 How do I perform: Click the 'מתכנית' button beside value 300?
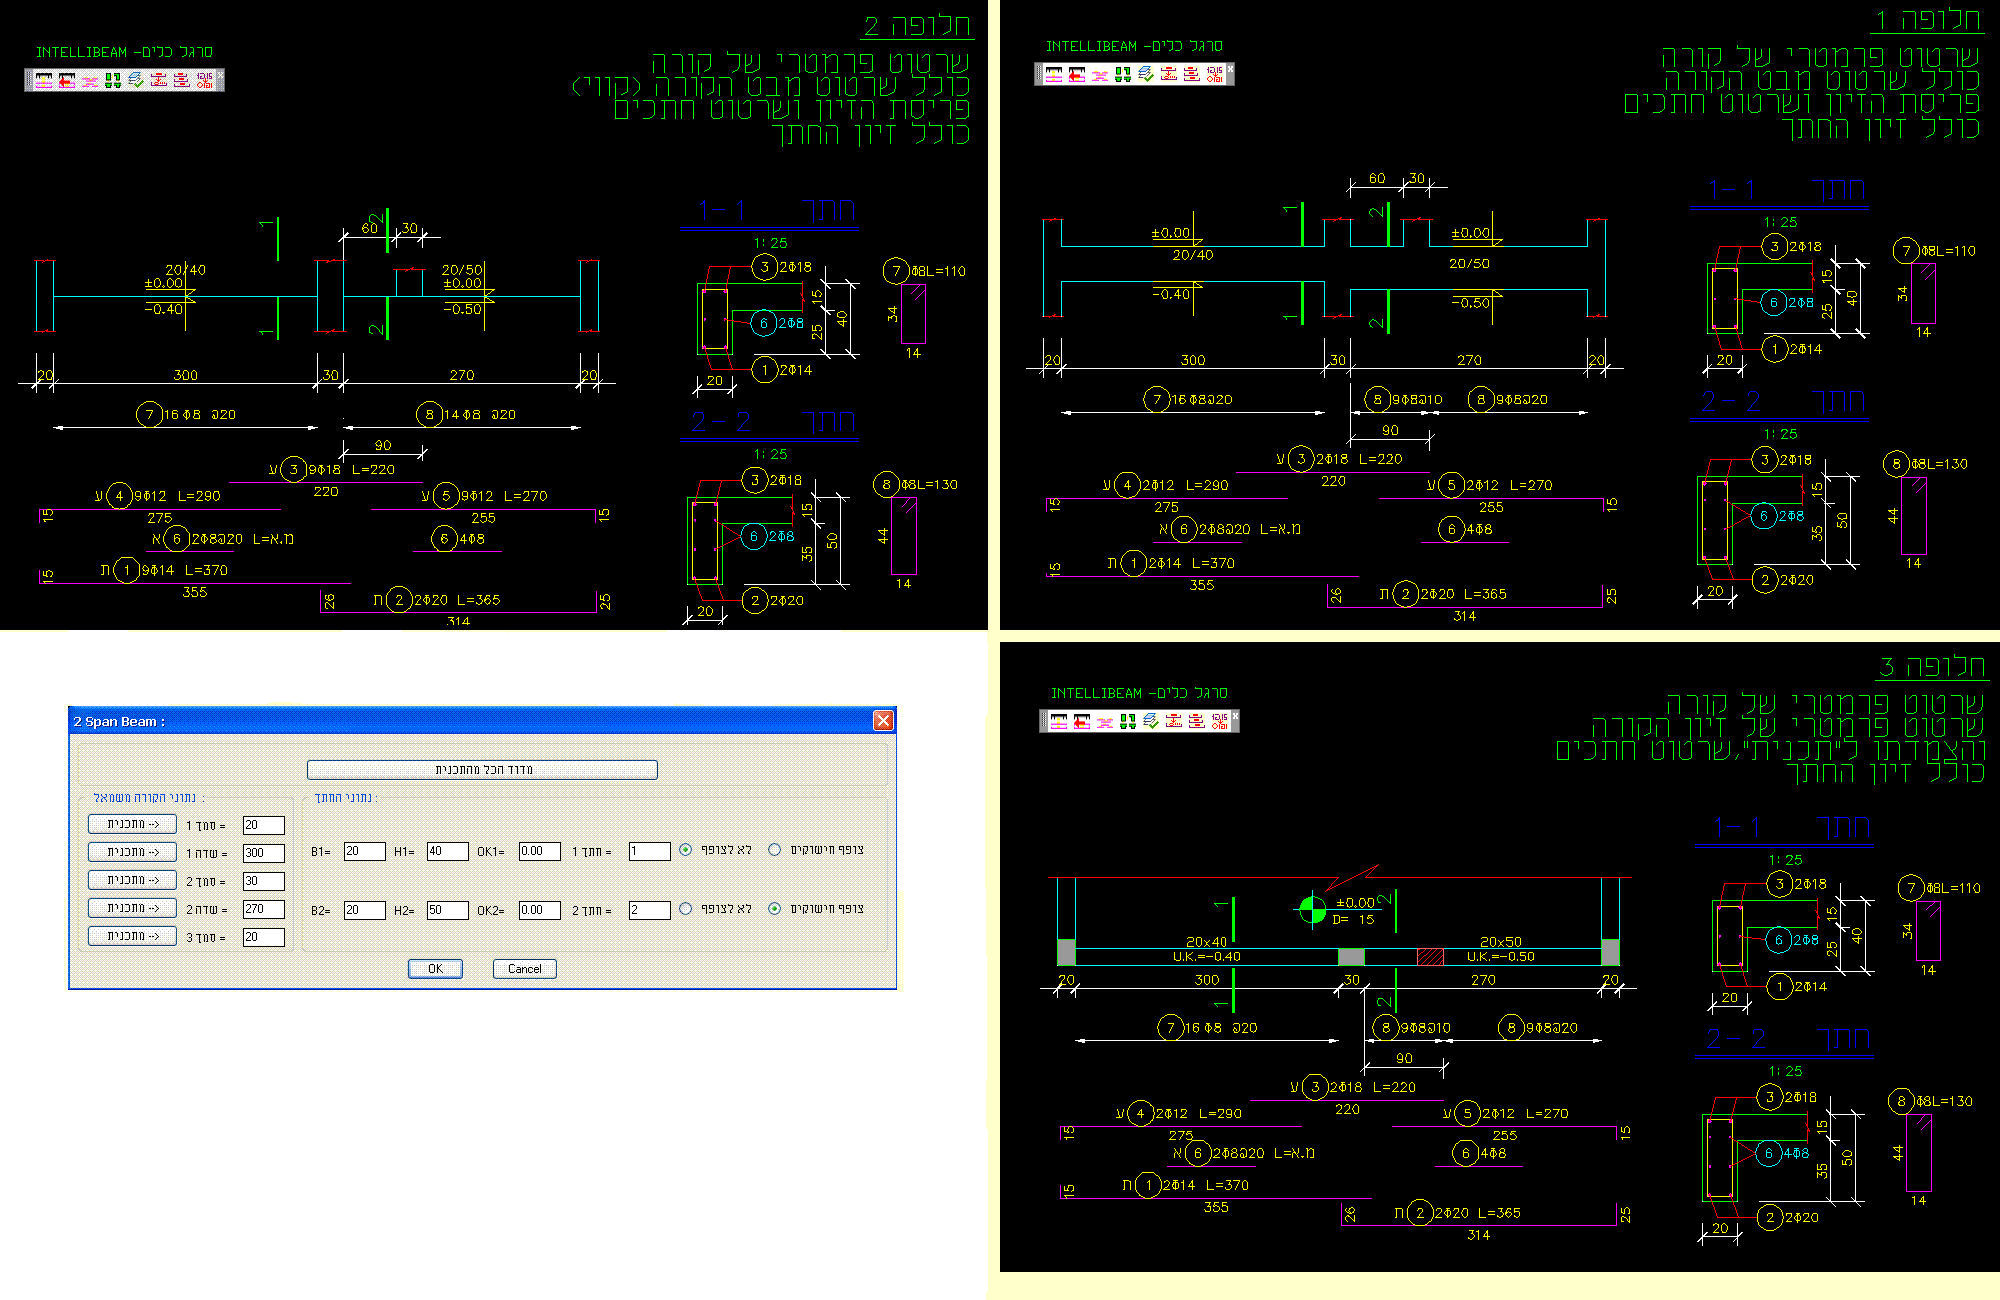click(x=132, y=852)
